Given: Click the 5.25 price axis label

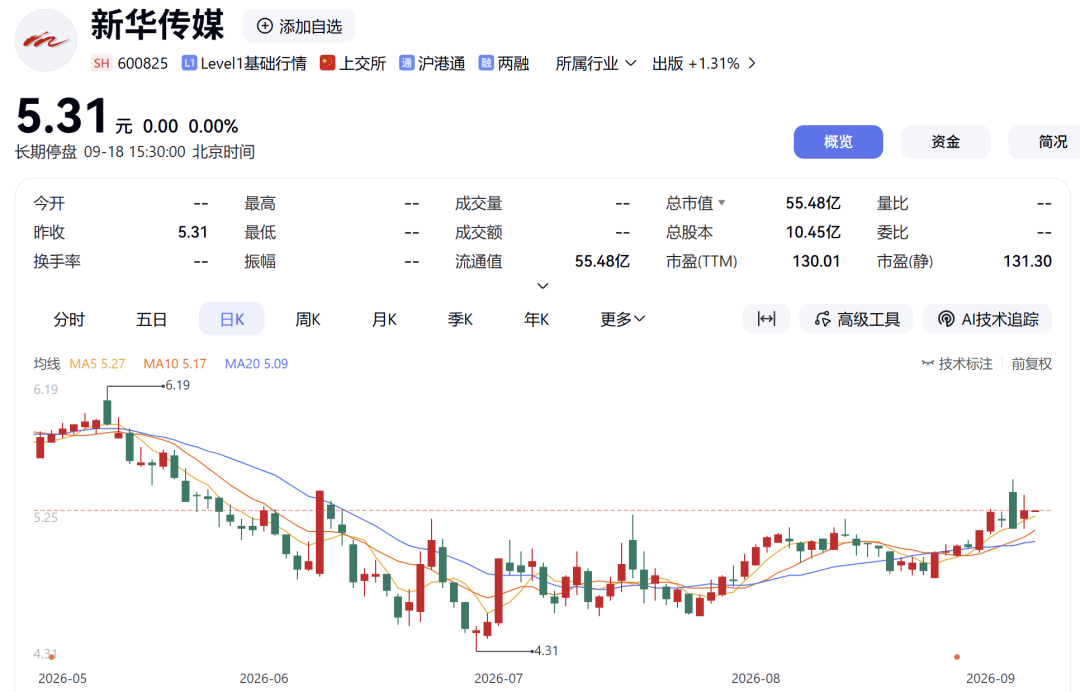Looking at the screenshot, I should point(45,517).
